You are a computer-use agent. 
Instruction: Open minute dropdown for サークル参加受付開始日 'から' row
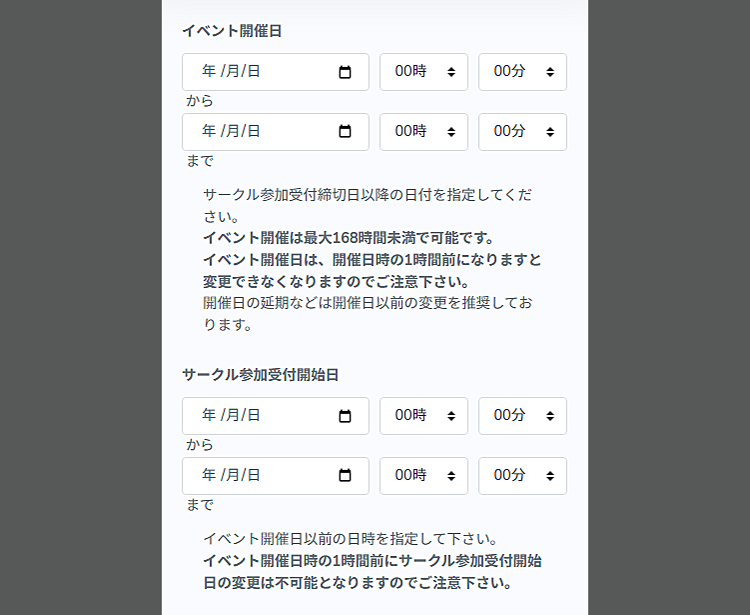(x=522, y=416)
